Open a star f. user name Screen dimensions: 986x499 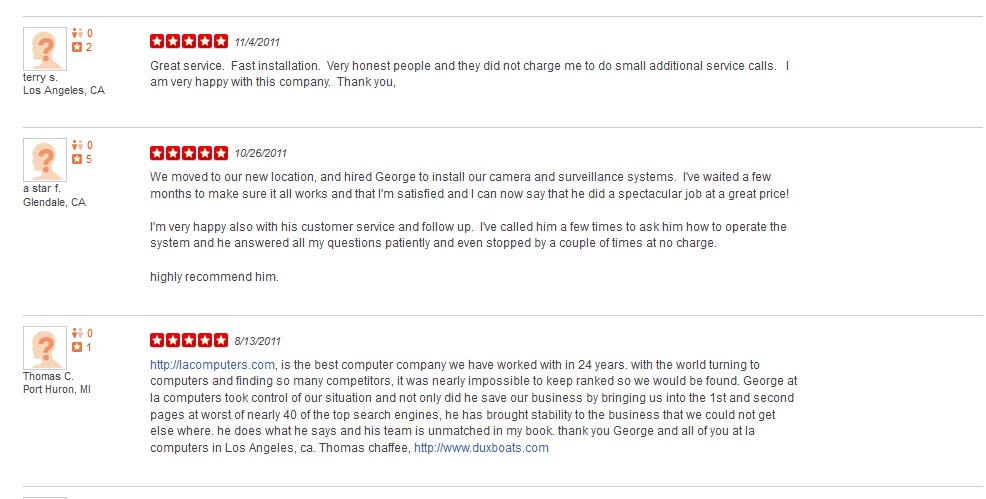pyautogui.click(x=42, y=189)
